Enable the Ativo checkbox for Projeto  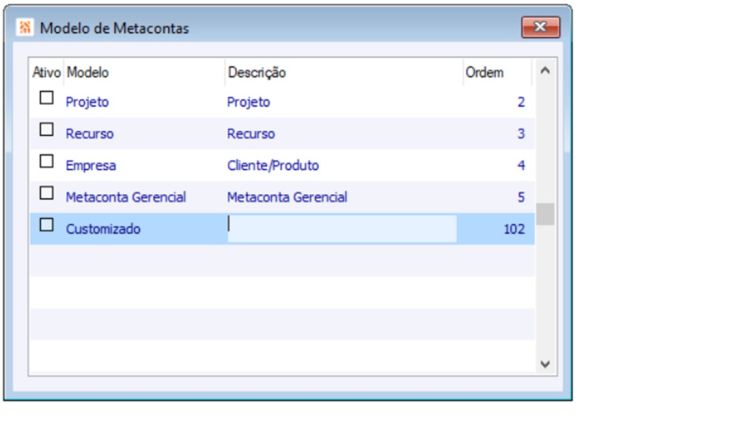pos(46,98)
